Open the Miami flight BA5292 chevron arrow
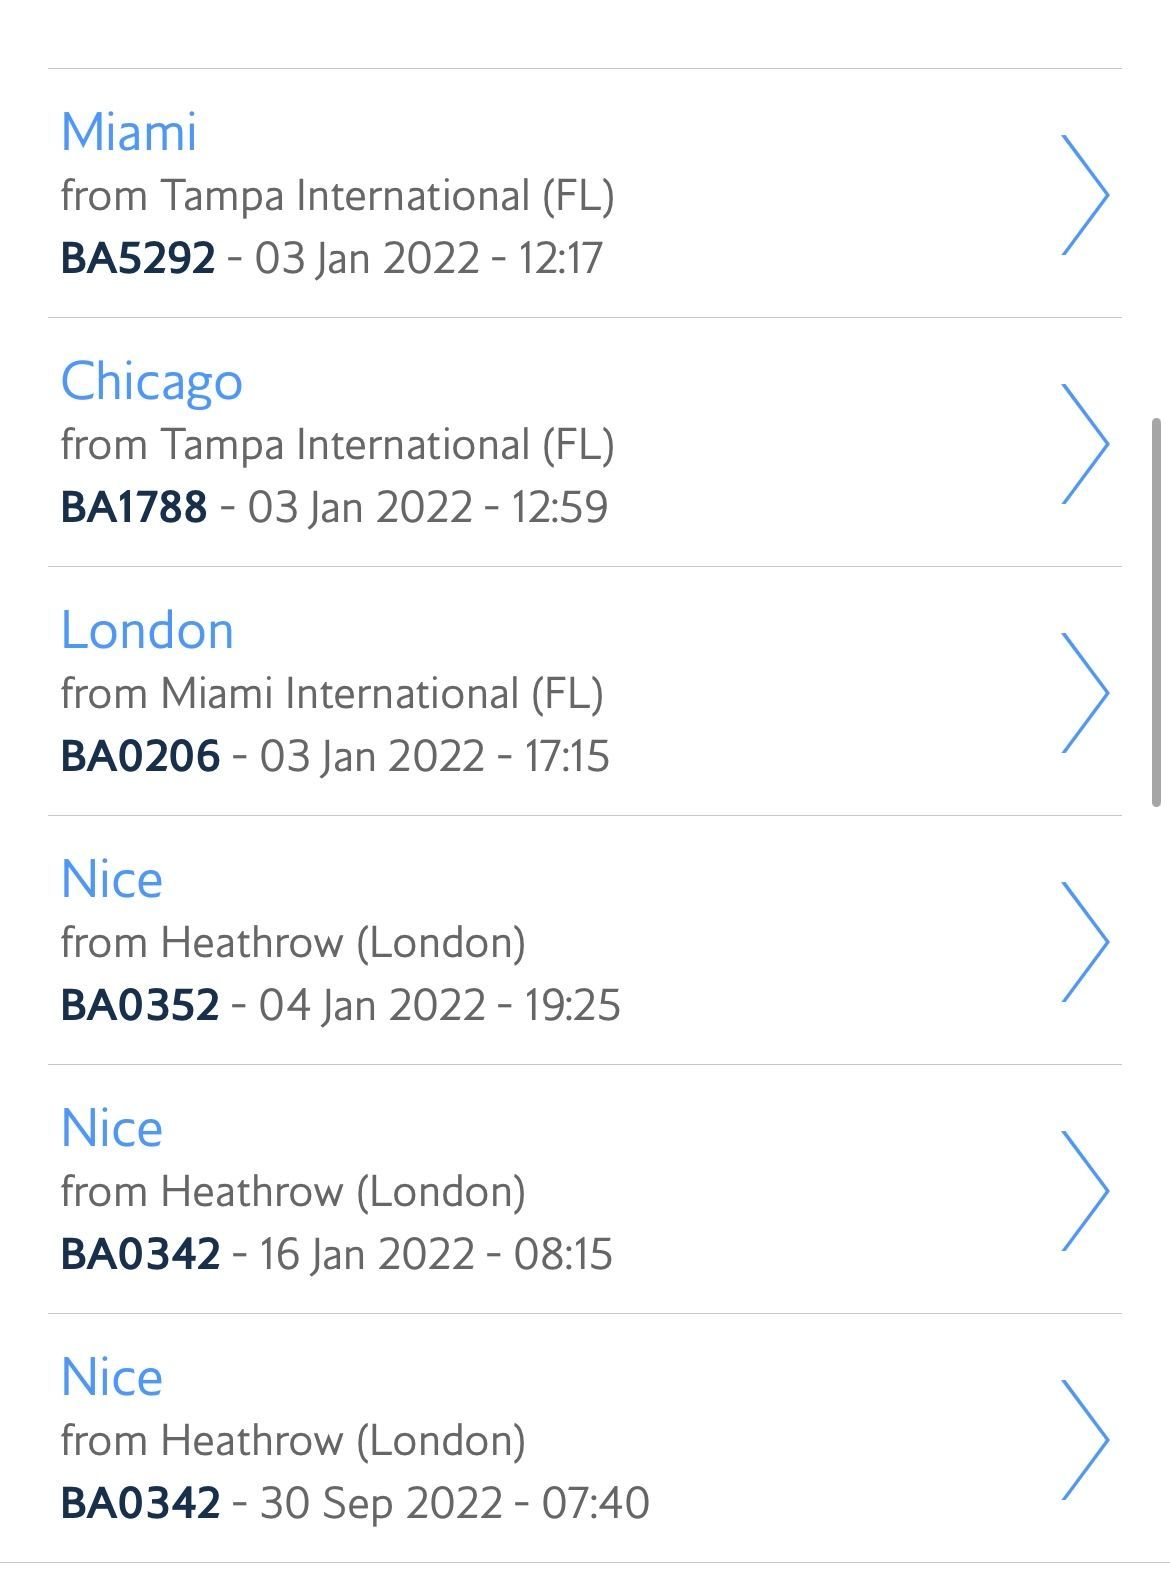 pyautogui.click(x=1085, y=194)
